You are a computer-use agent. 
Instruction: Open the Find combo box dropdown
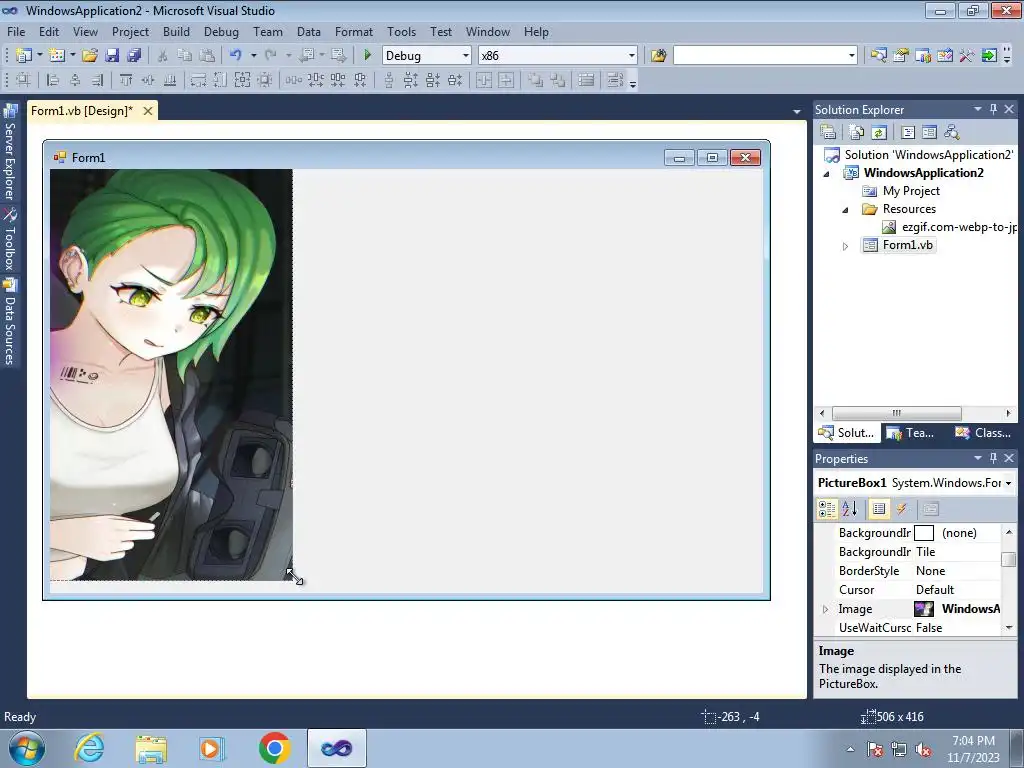coord(852,56)
